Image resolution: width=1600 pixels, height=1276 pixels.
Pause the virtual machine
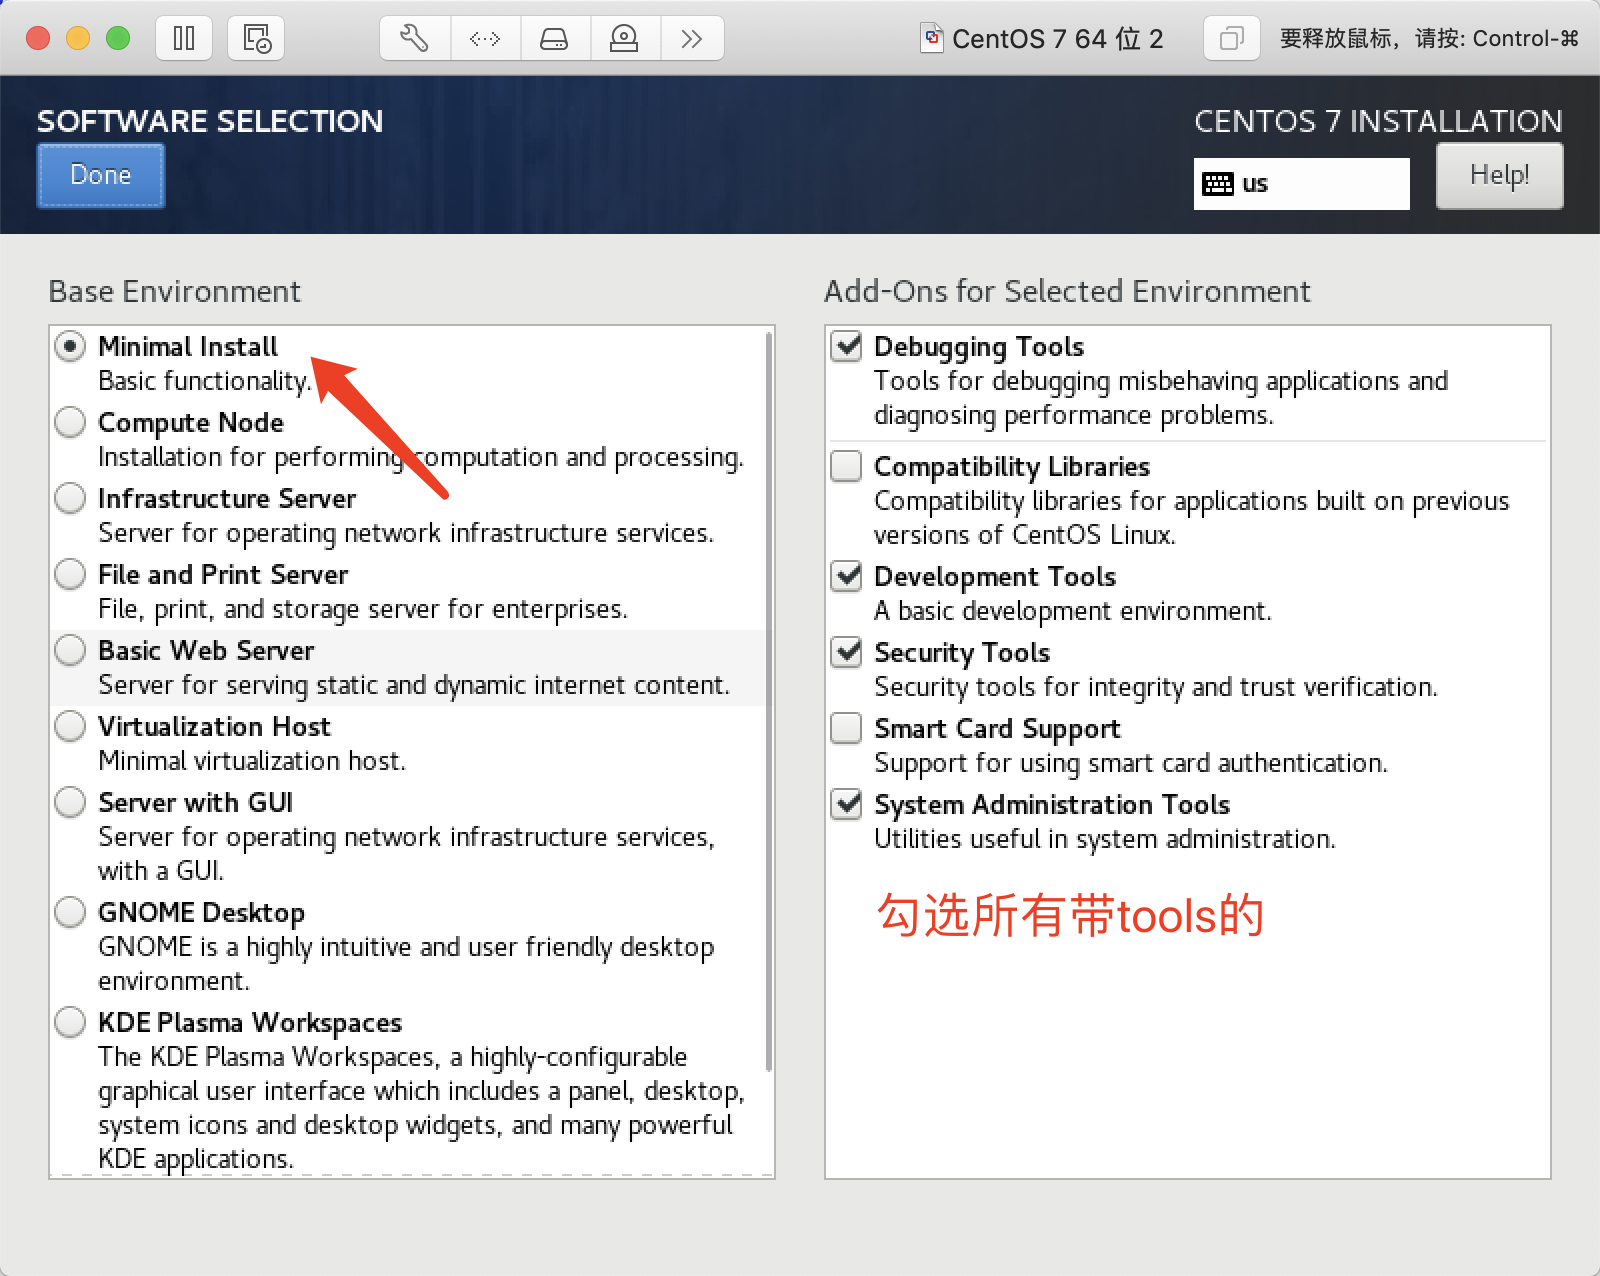point(184,39)
